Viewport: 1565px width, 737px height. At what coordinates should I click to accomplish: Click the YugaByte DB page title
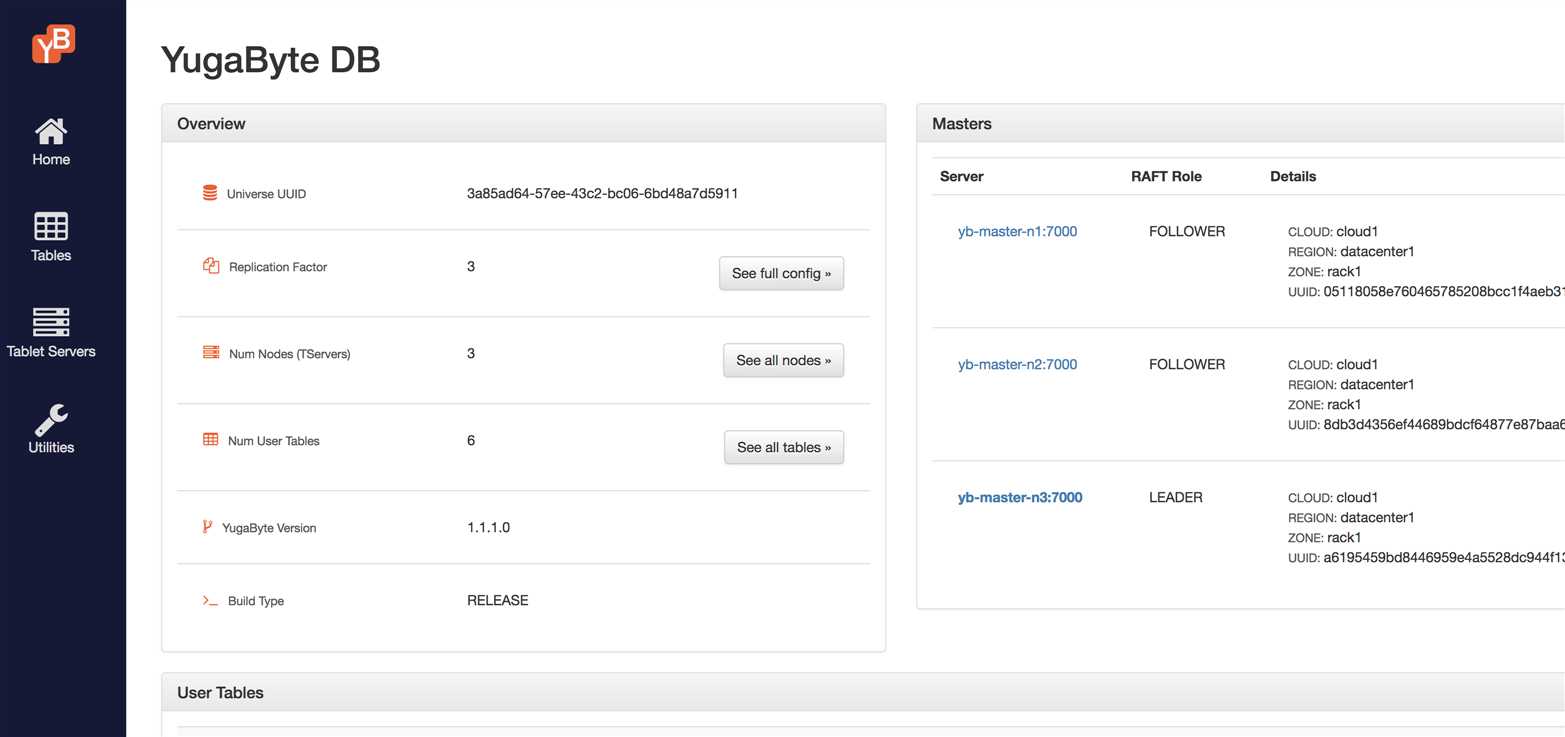[271, 60]
